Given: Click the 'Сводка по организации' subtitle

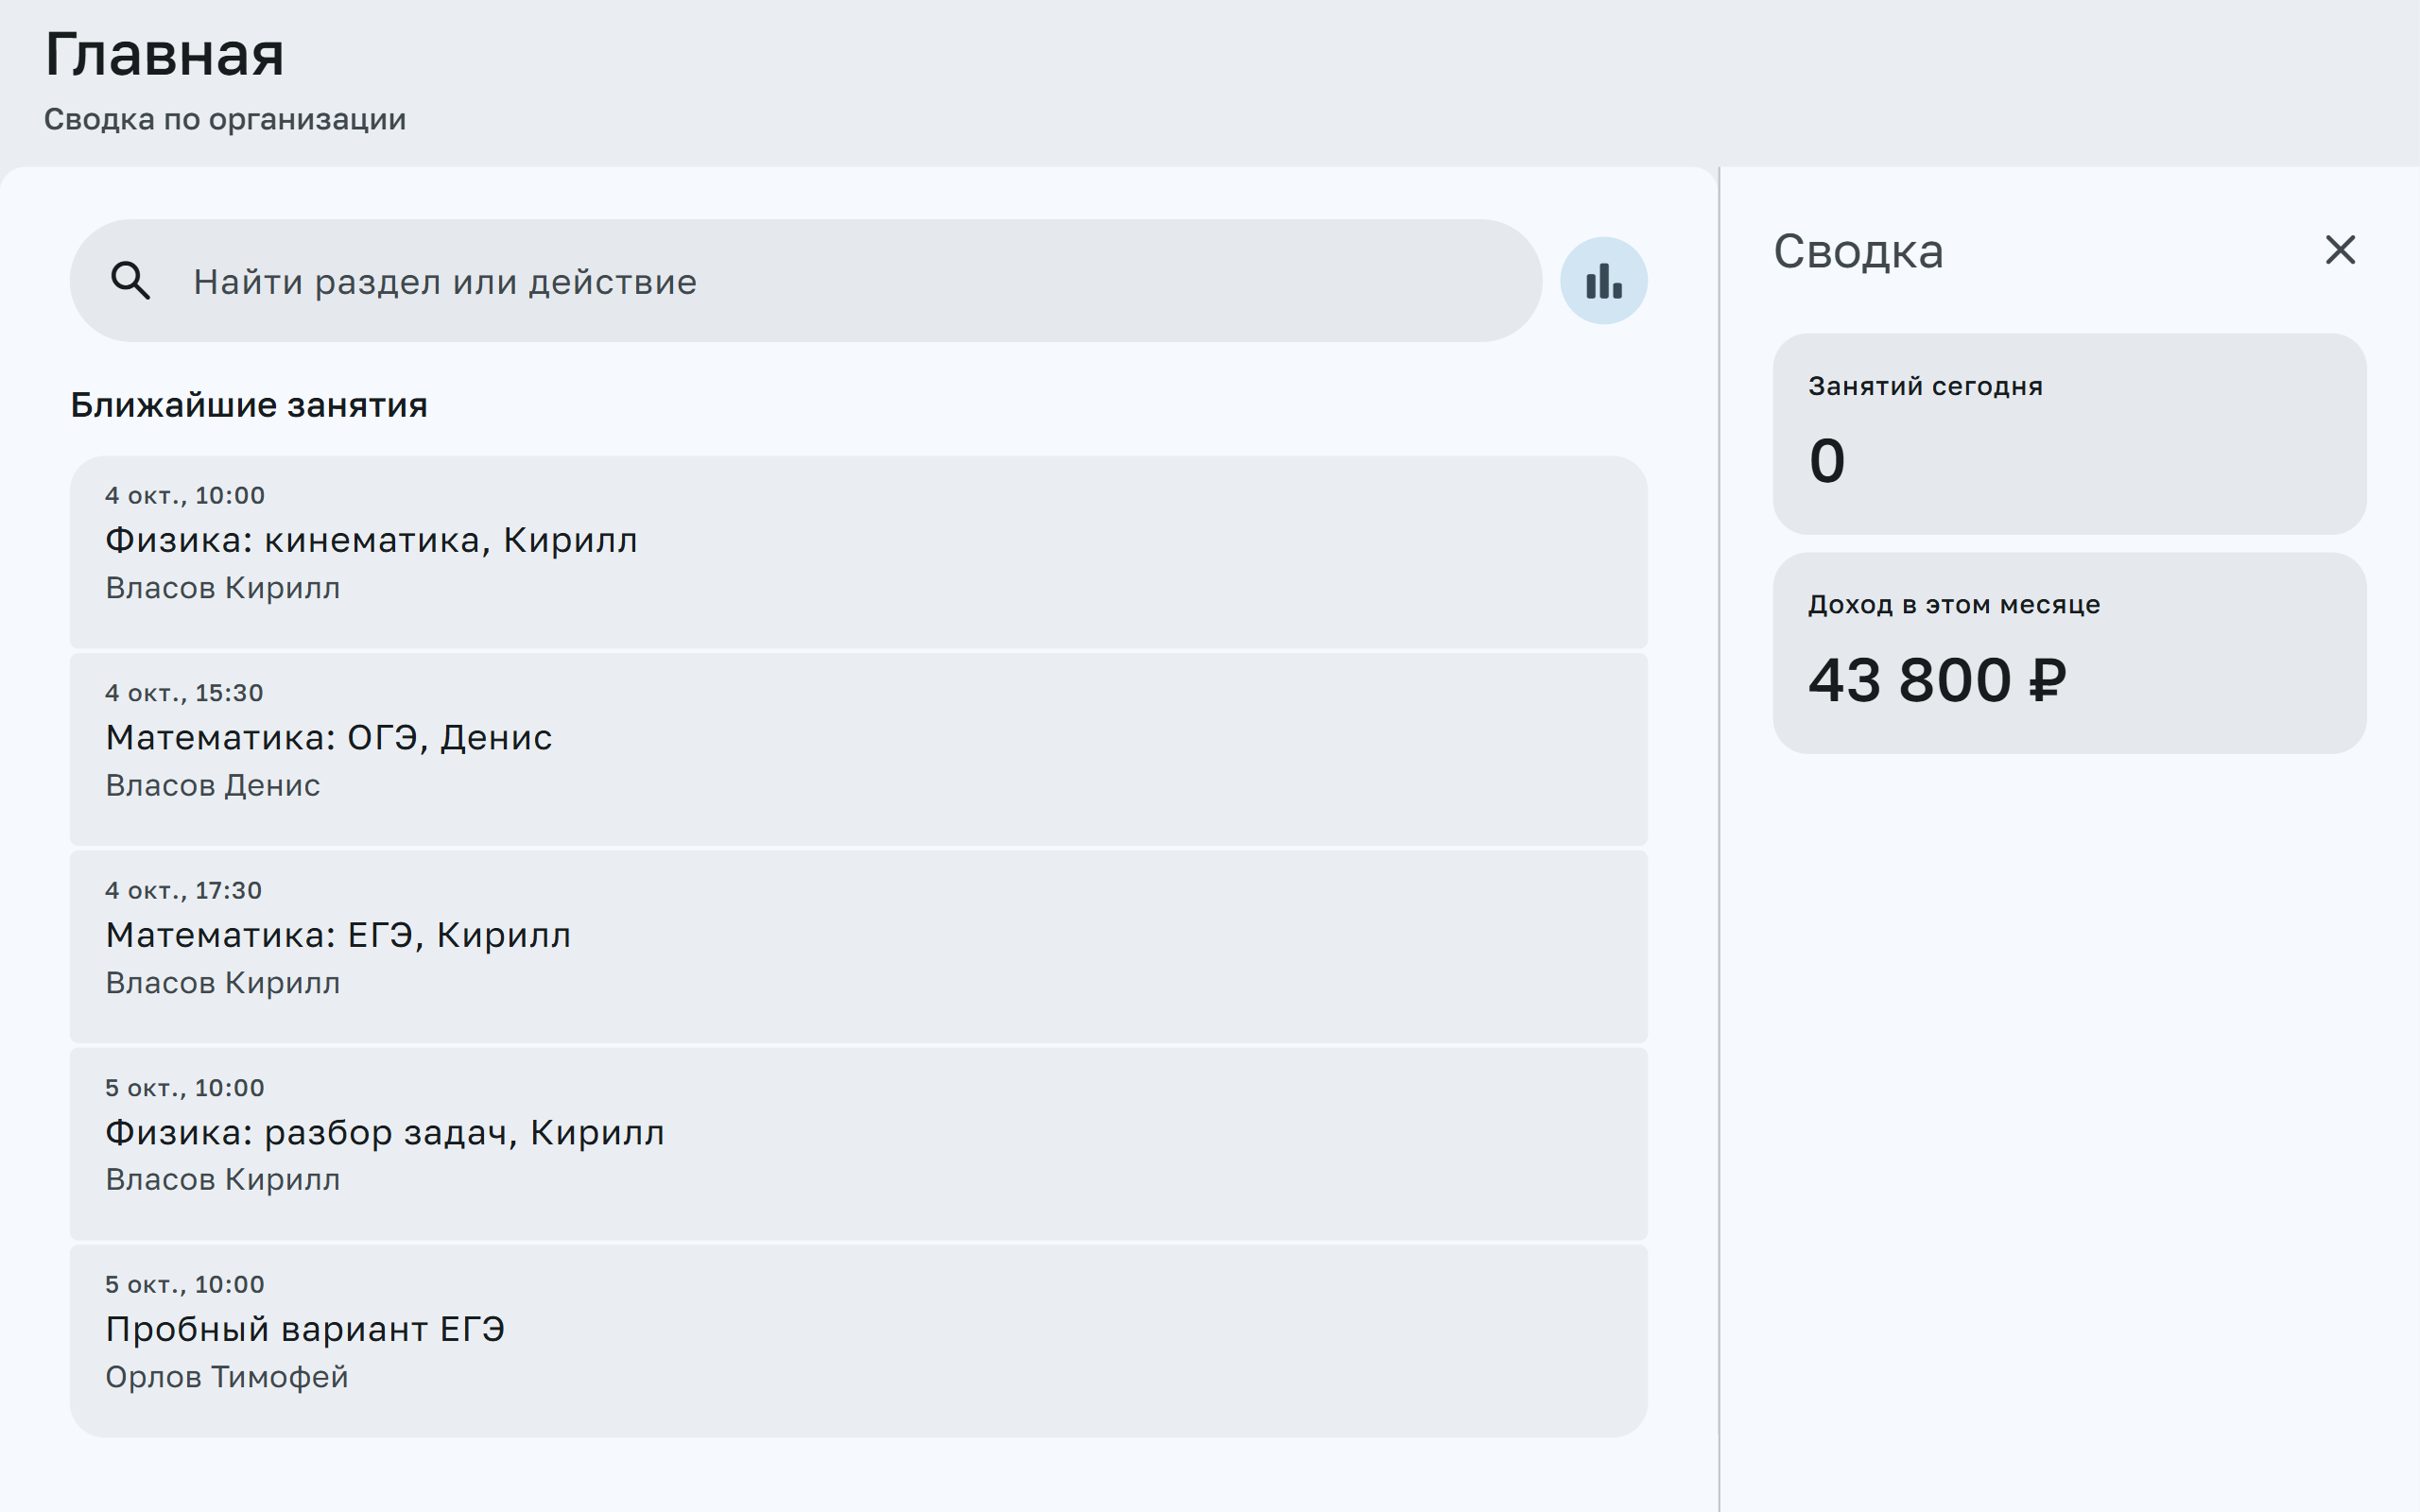Looking at the screenshot, I should [225, 119].
